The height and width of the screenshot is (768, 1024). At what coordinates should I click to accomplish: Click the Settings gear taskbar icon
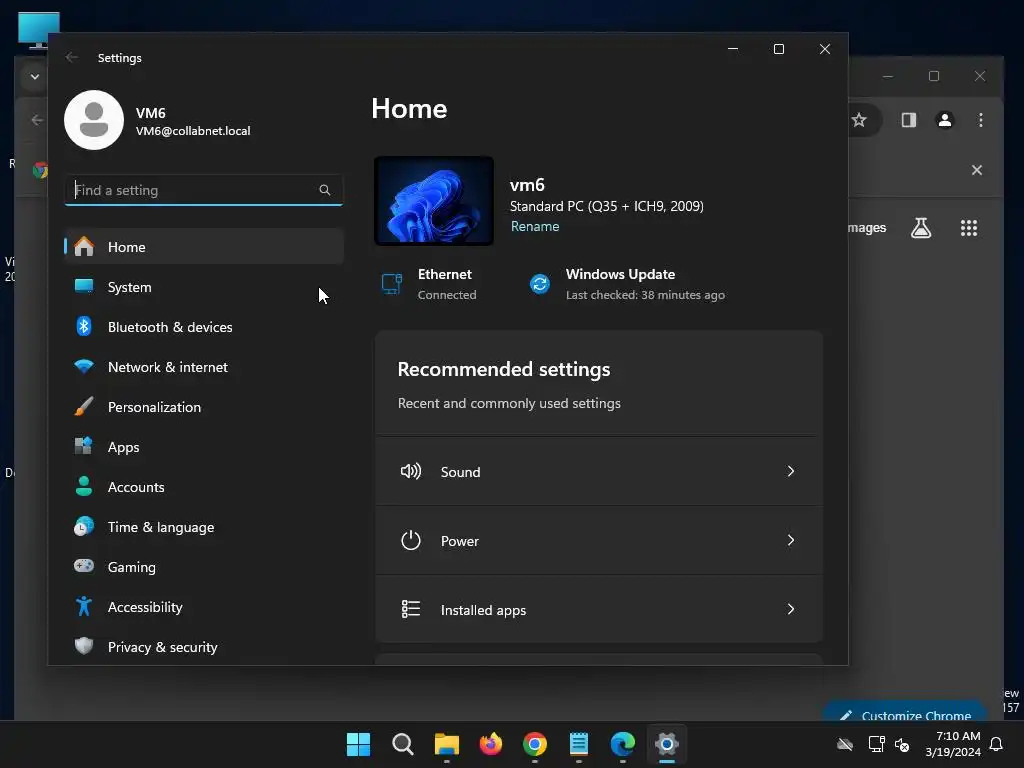tap(667, 744)
